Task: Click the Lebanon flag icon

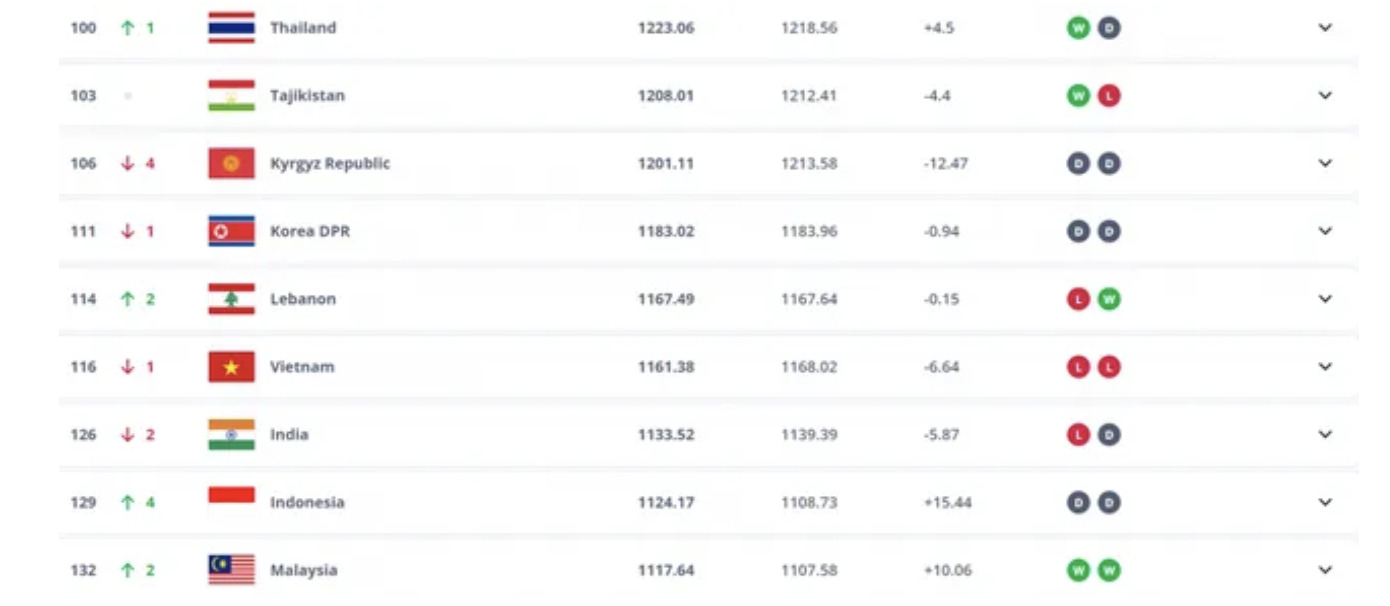Action: click(x=231, y=299)
